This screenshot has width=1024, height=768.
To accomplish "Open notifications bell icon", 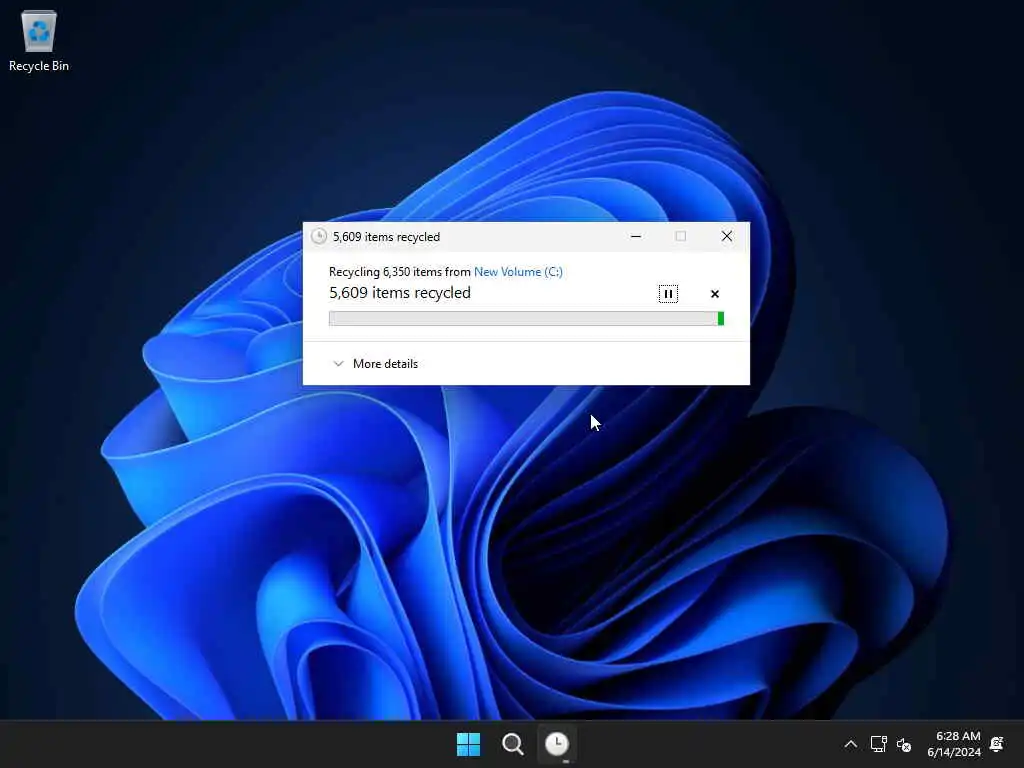I will [997, 744].
